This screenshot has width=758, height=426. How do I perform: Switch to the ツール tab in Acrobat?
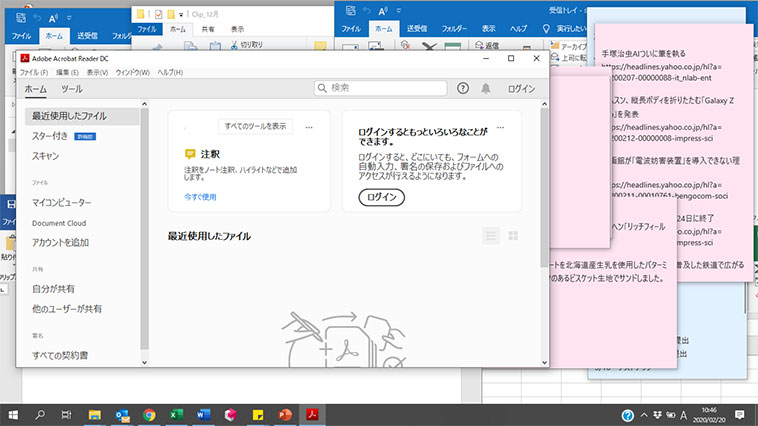click(72, 89)
